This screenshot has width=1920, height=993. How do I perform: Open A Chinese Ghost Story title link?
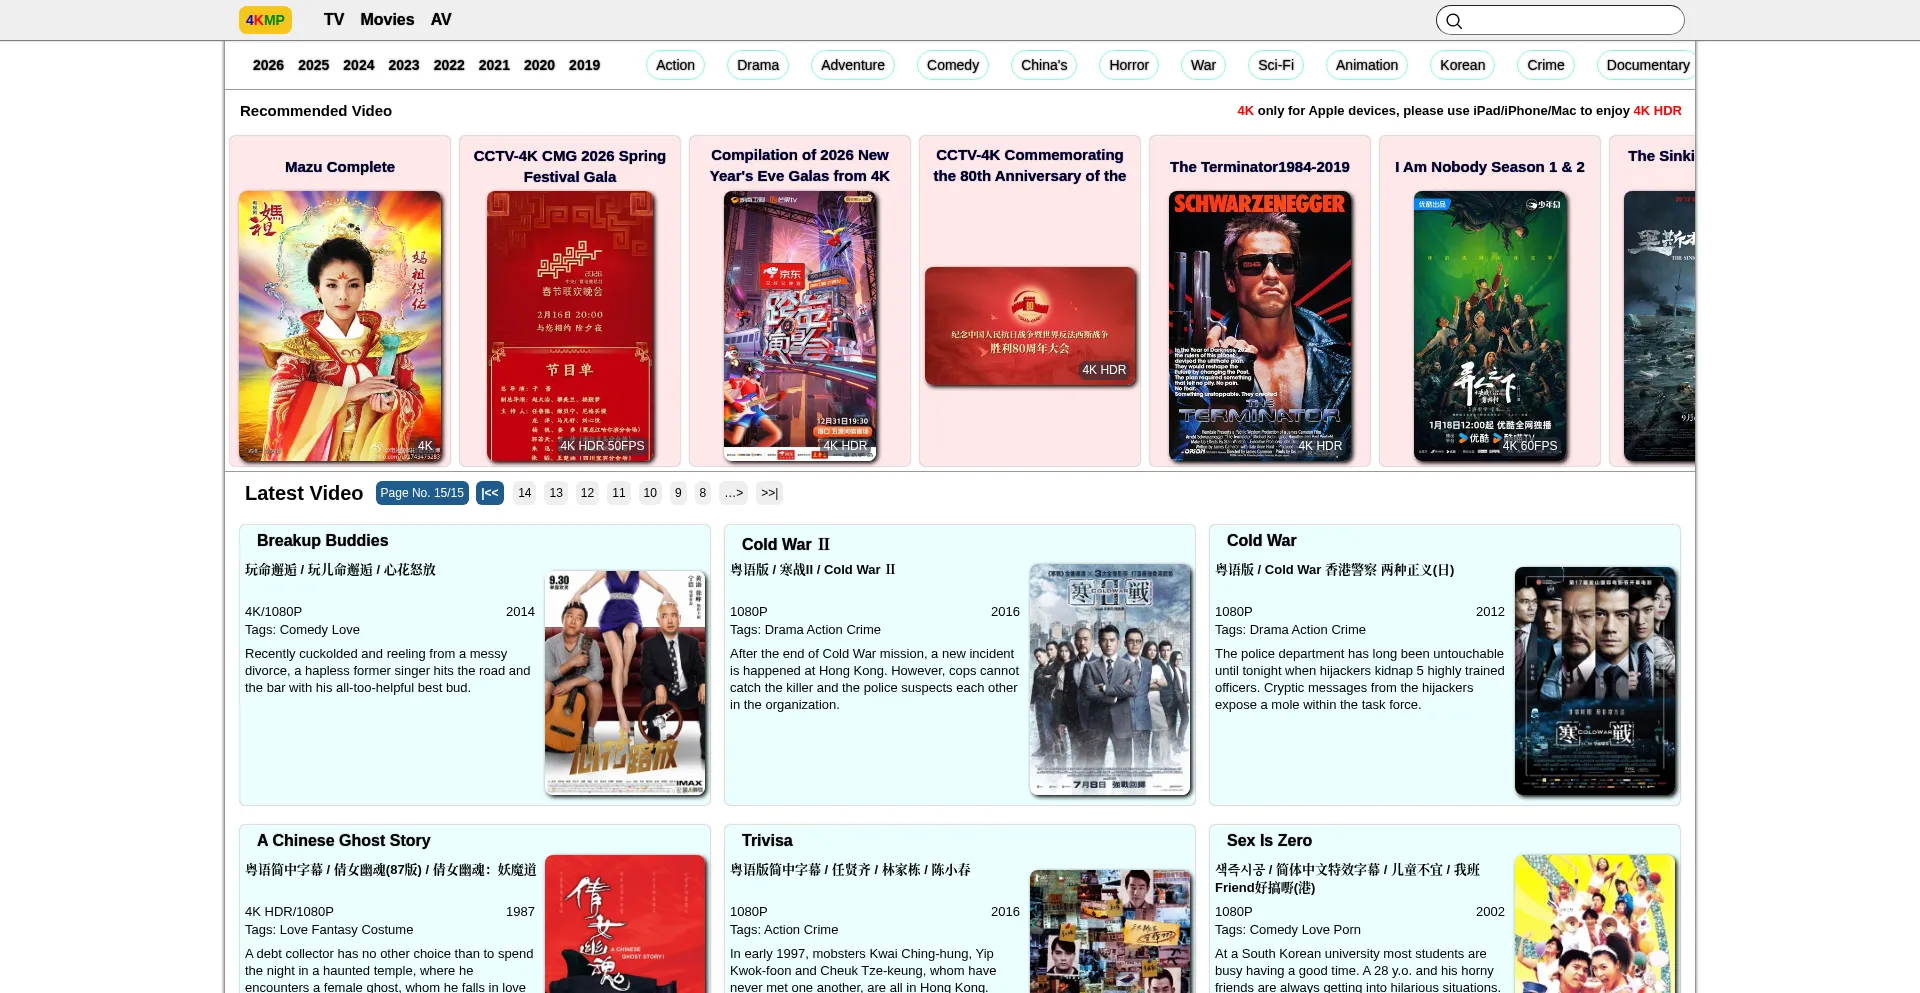[x=344, y=840]
